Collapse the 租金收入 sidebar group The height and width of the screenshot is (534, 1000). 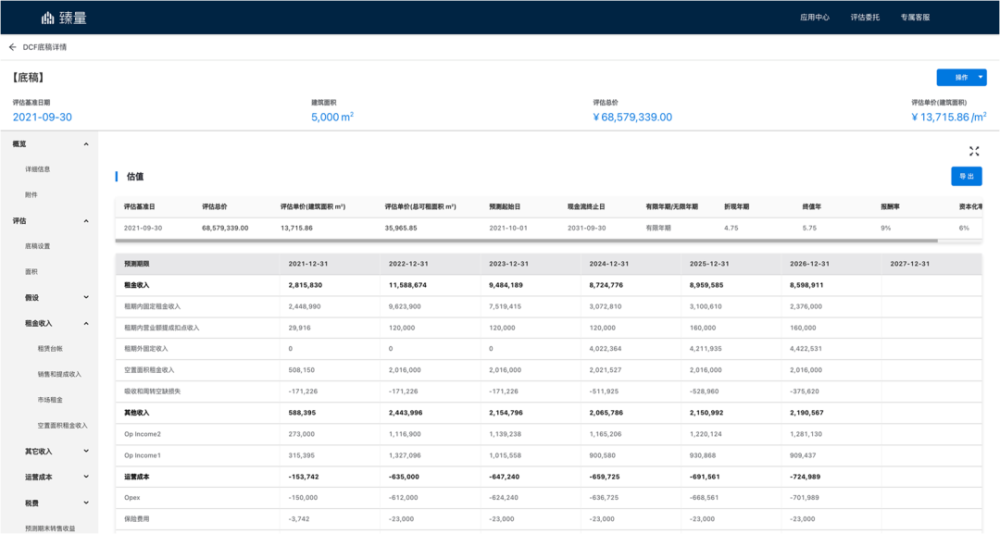coord(87,323)
